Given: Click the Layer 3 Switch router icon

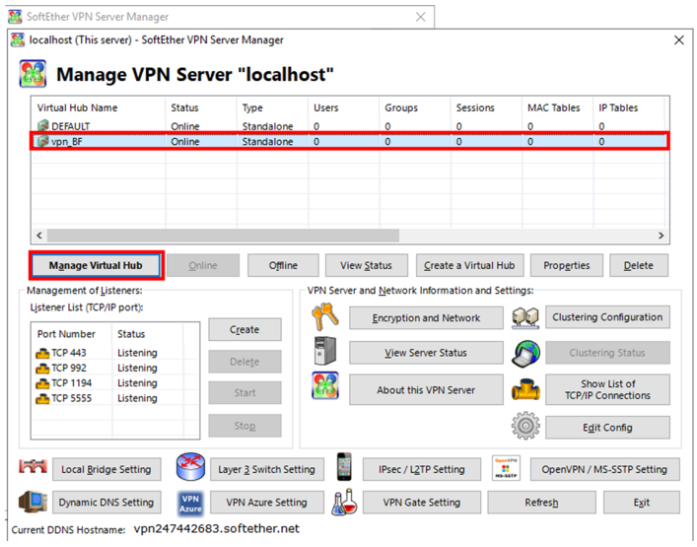Looking at the screenshot, I should pyautogui.click(x=190, y=468).
